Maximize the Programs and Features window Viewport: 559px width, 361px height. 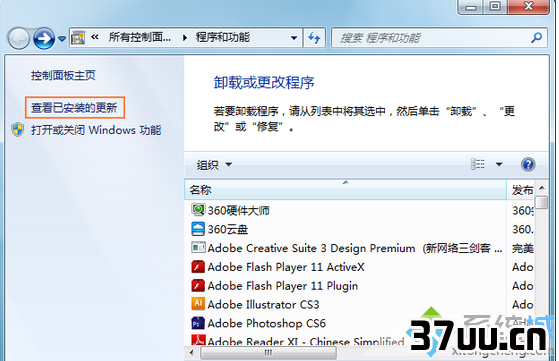[x=494, y=7]
